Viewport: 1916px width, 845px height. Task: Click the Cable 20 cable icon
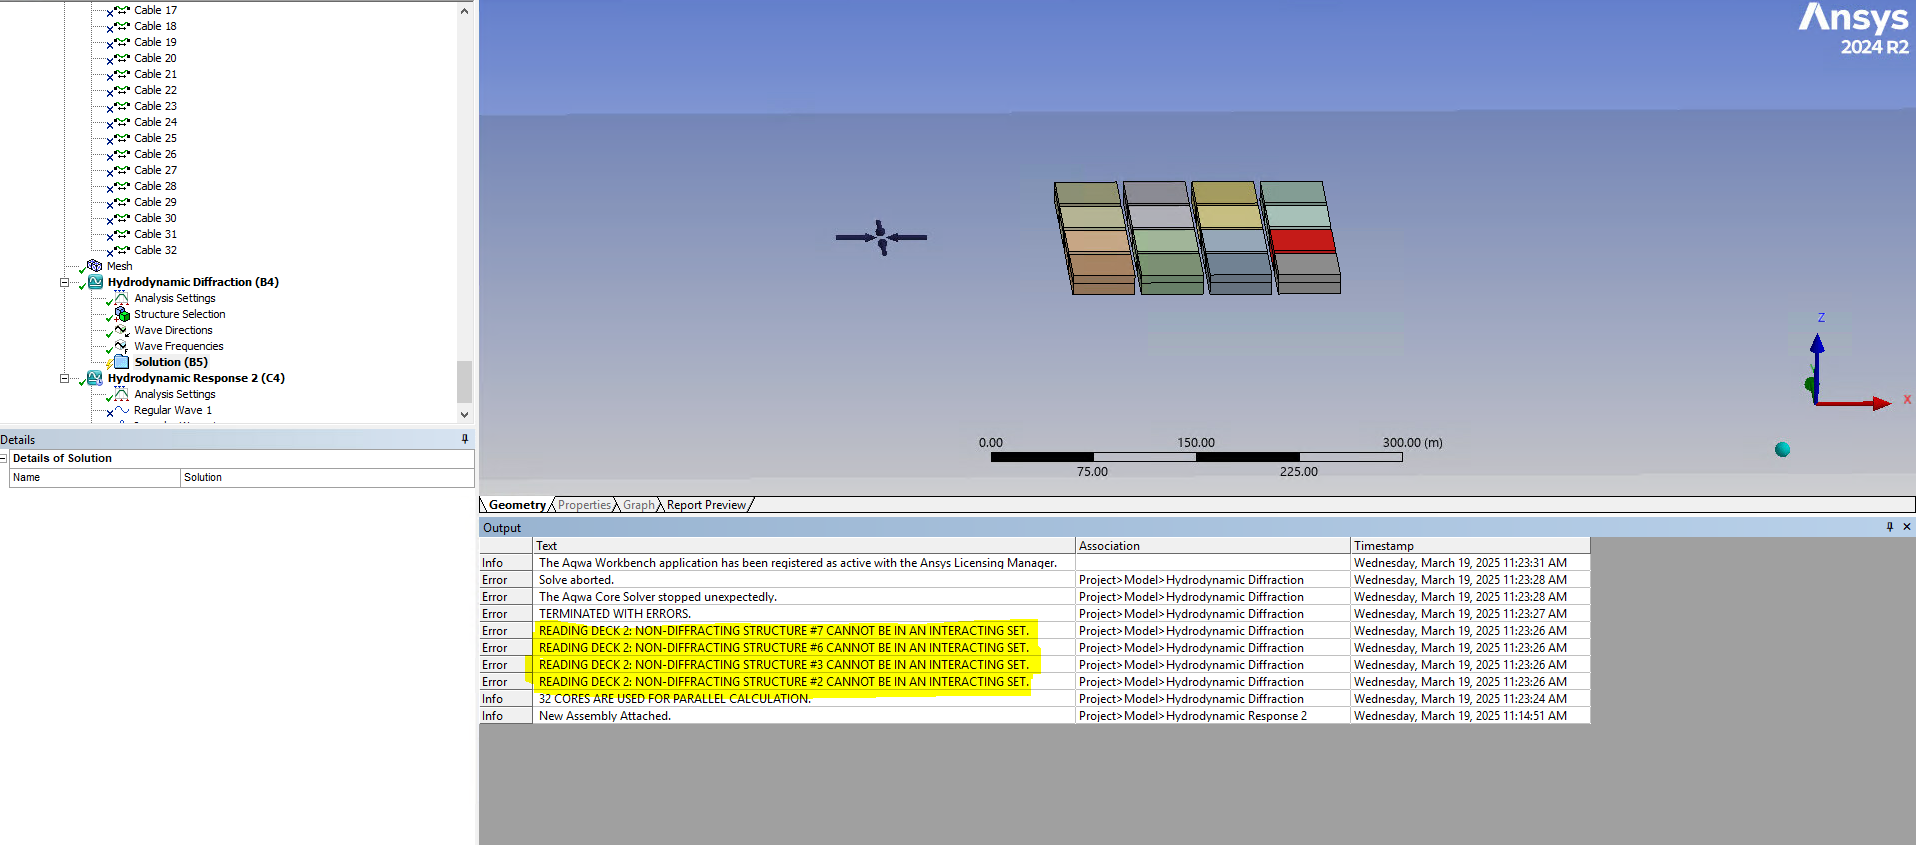pyautogui.click(x=122, y=58)
